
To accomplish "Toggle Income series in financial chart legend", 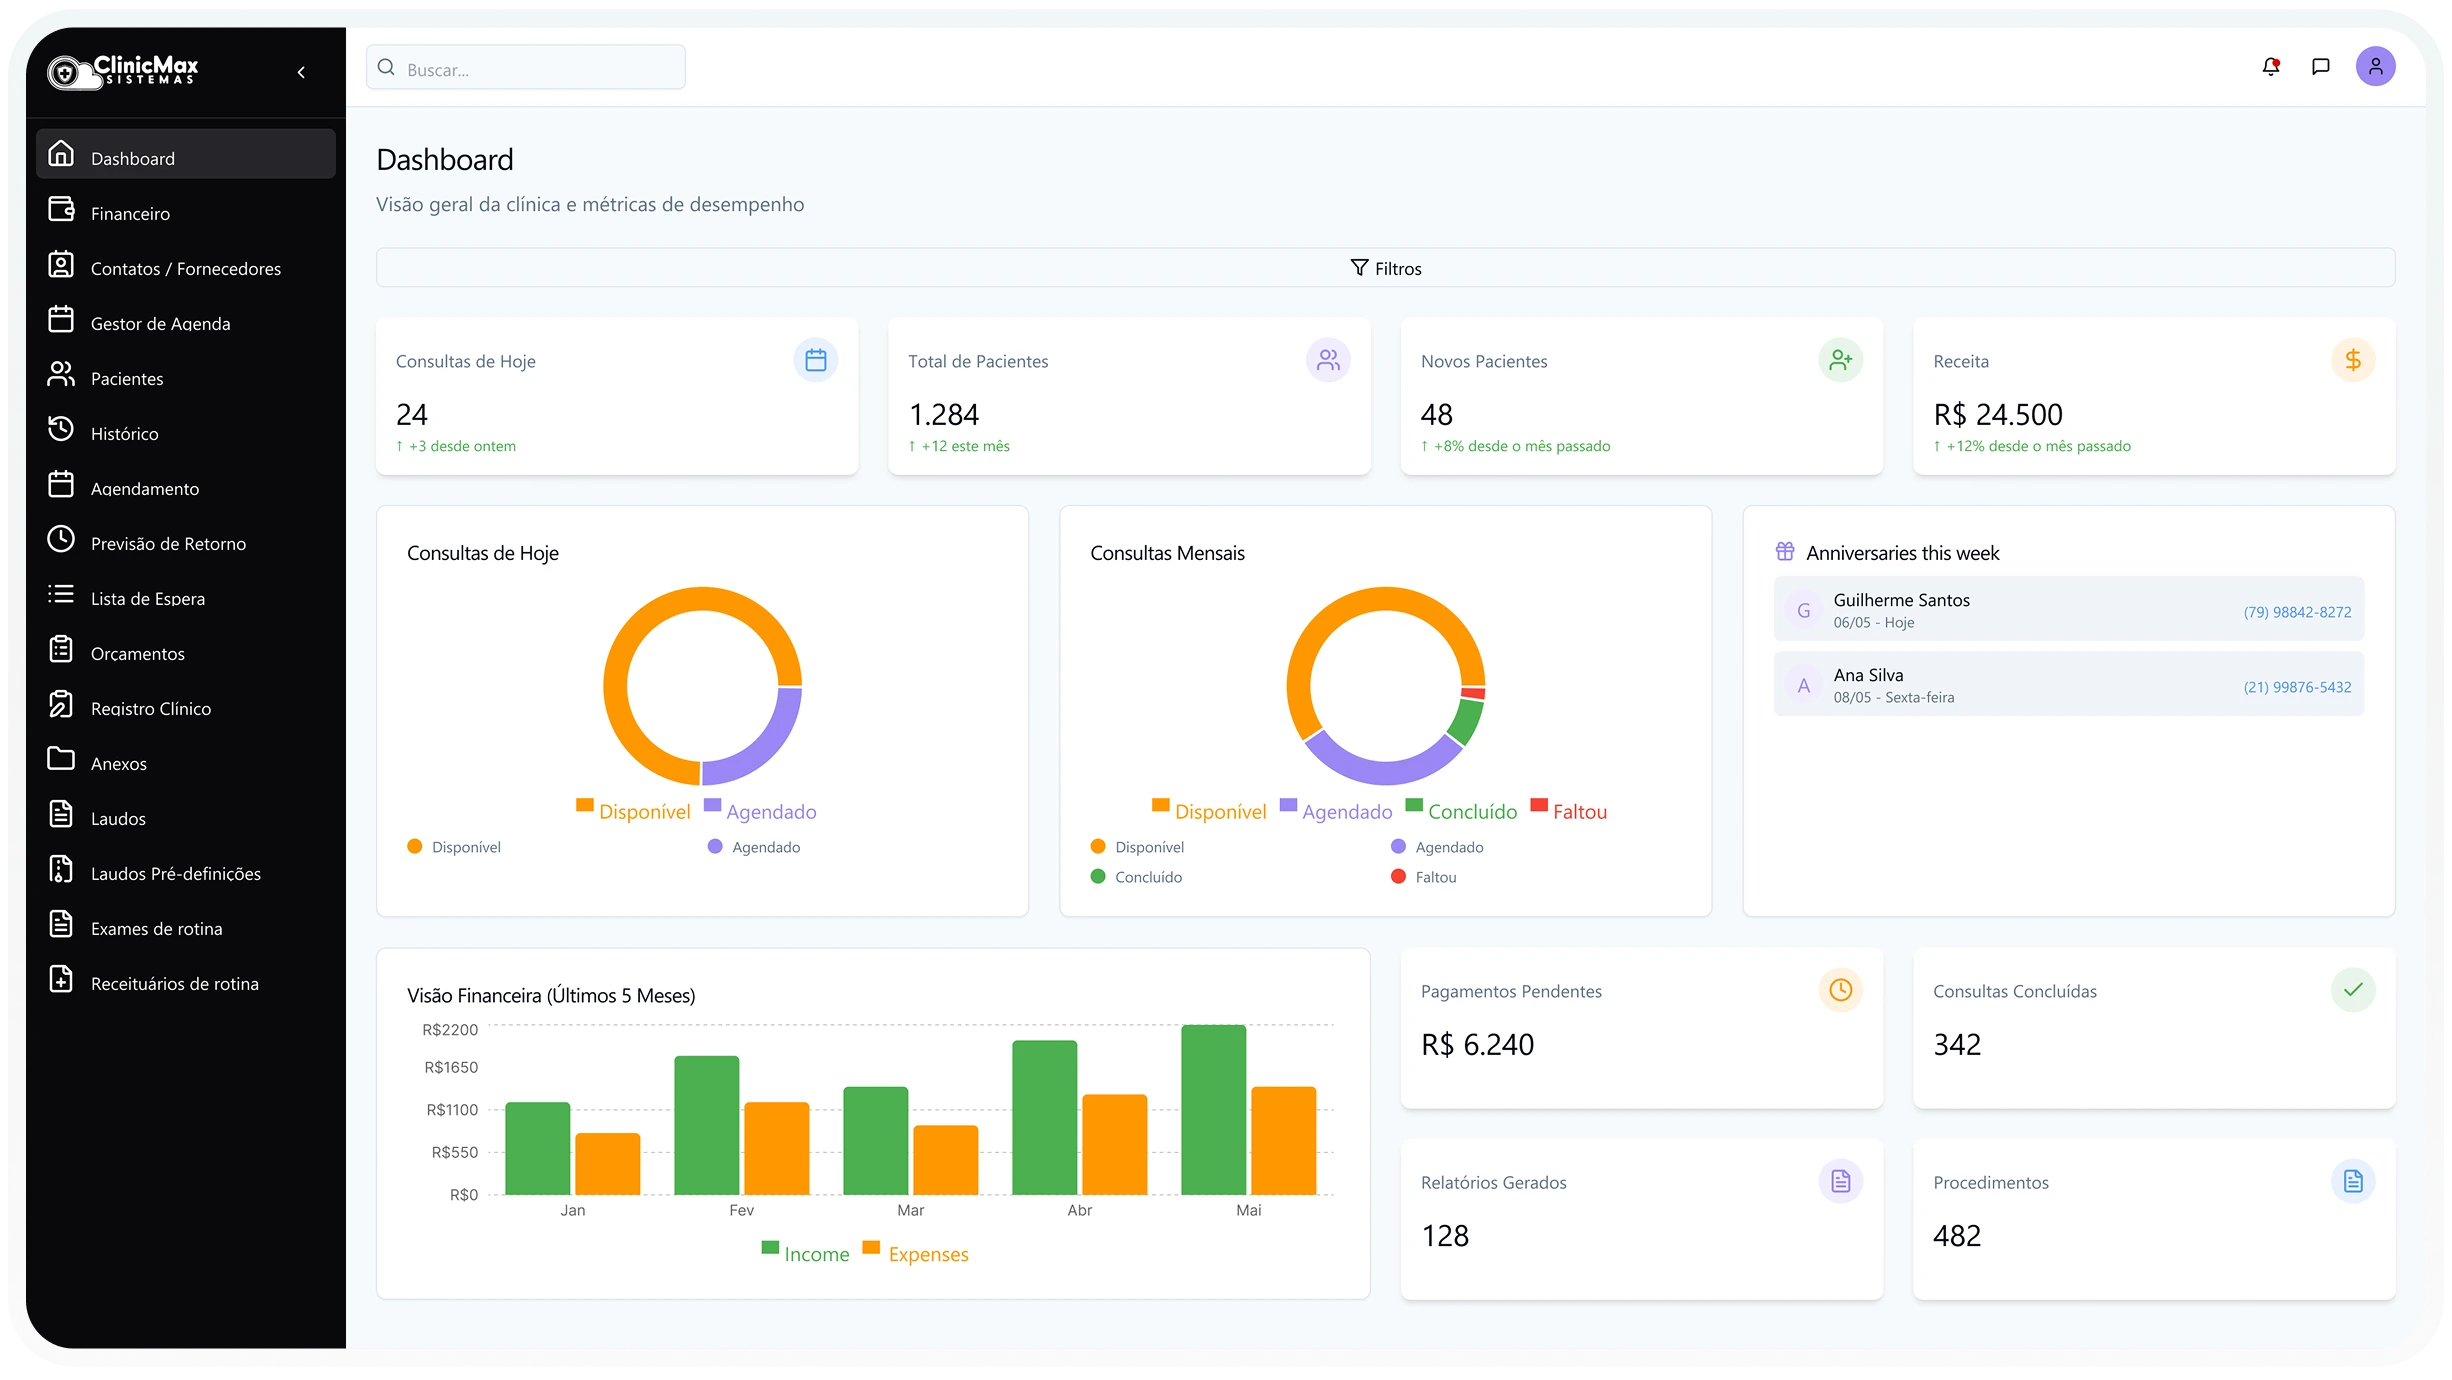I will point(805,1253).
